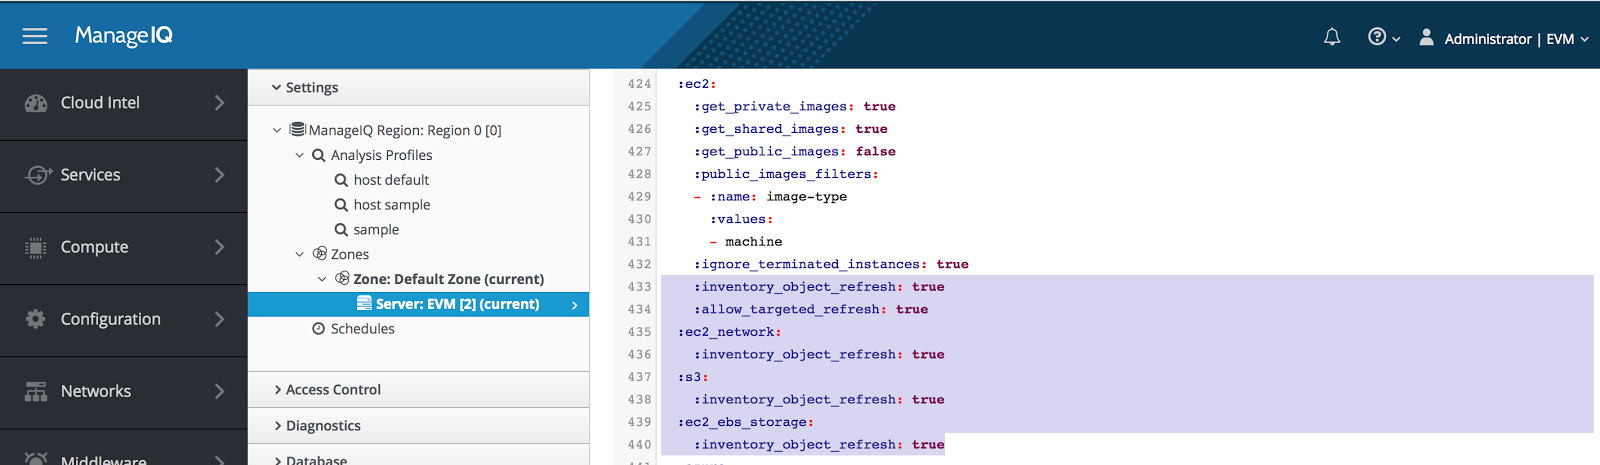Open the Configuration menu

123,320
